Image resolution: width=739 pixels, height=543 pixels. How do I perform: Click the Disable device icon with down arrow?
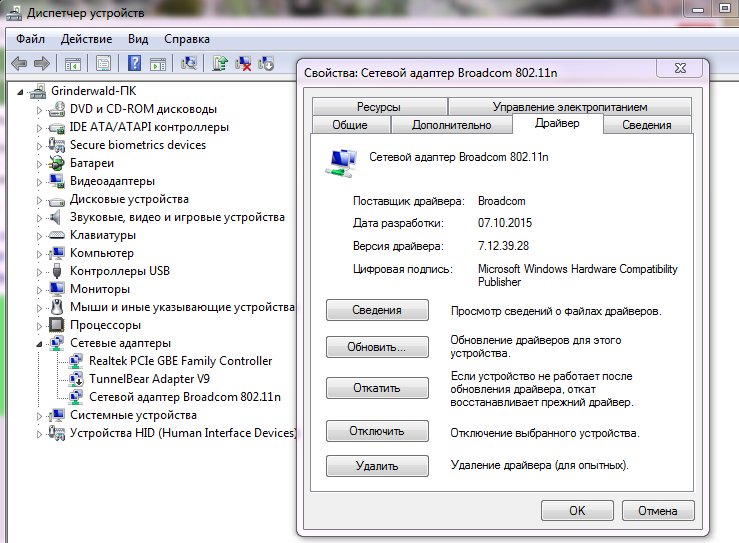tap(266, 63)
